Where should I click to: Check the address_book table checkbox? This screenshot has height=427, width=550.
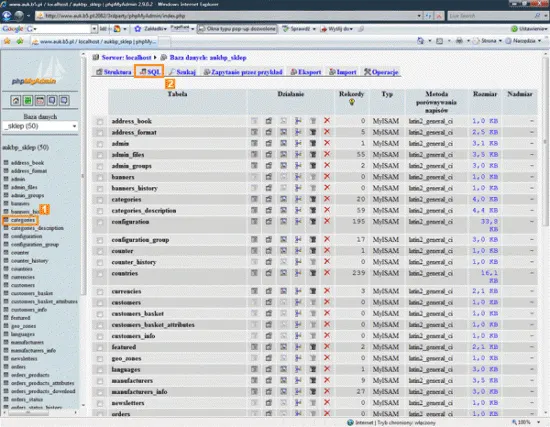100,122
